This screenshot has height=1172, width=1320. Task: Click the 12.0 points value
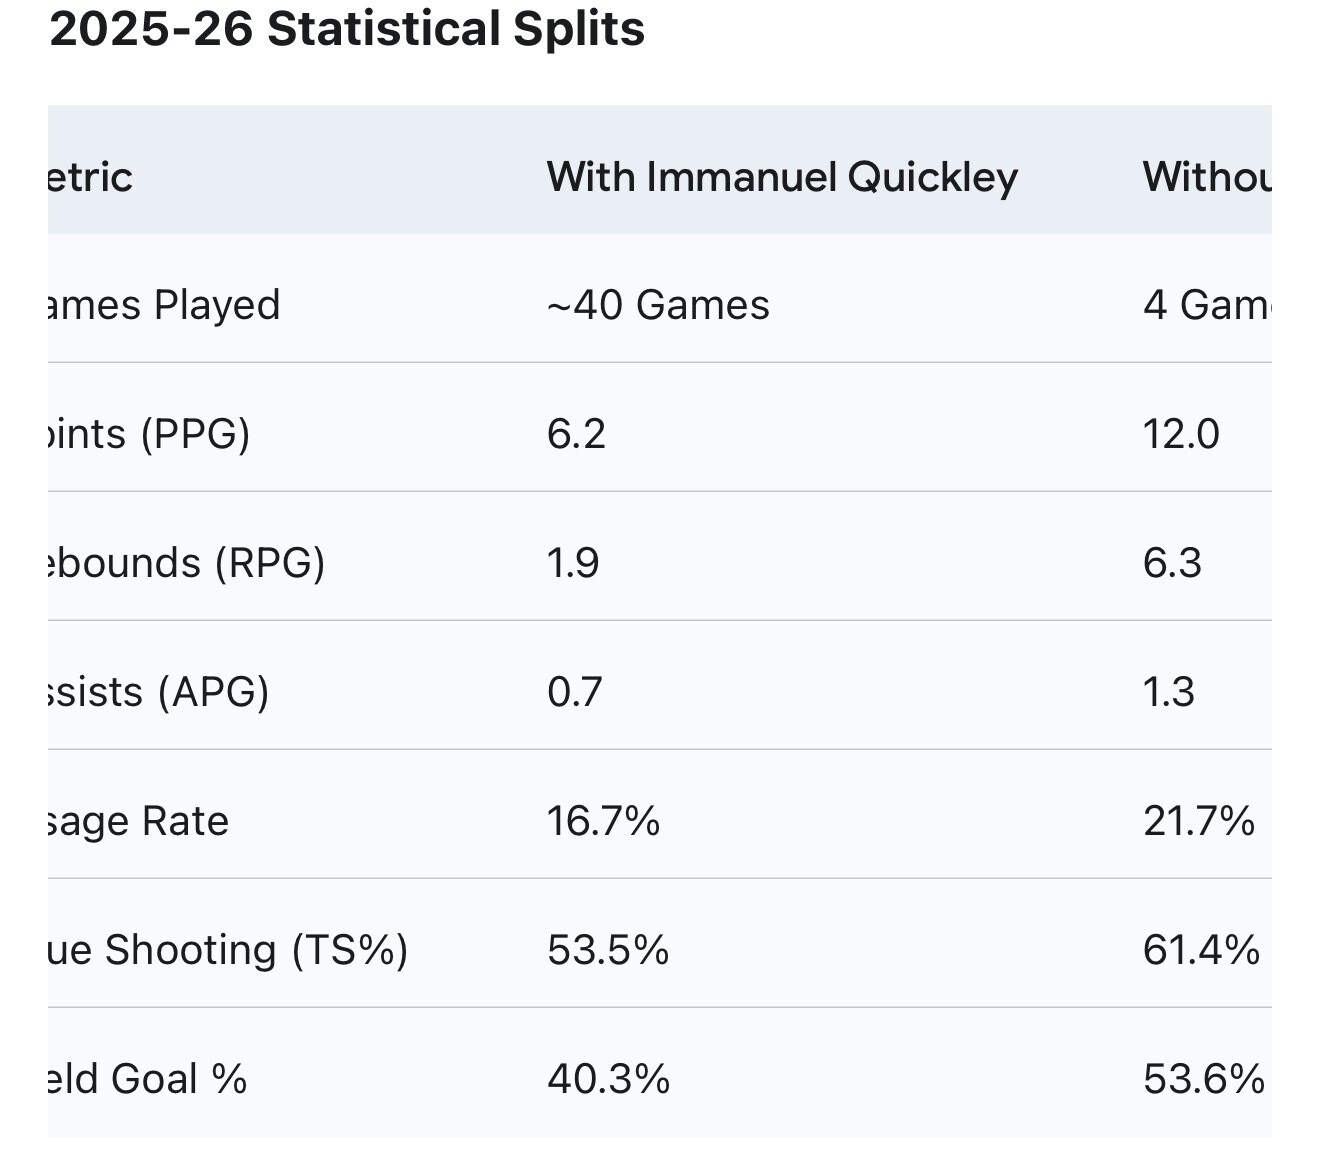coord(1180,434)
